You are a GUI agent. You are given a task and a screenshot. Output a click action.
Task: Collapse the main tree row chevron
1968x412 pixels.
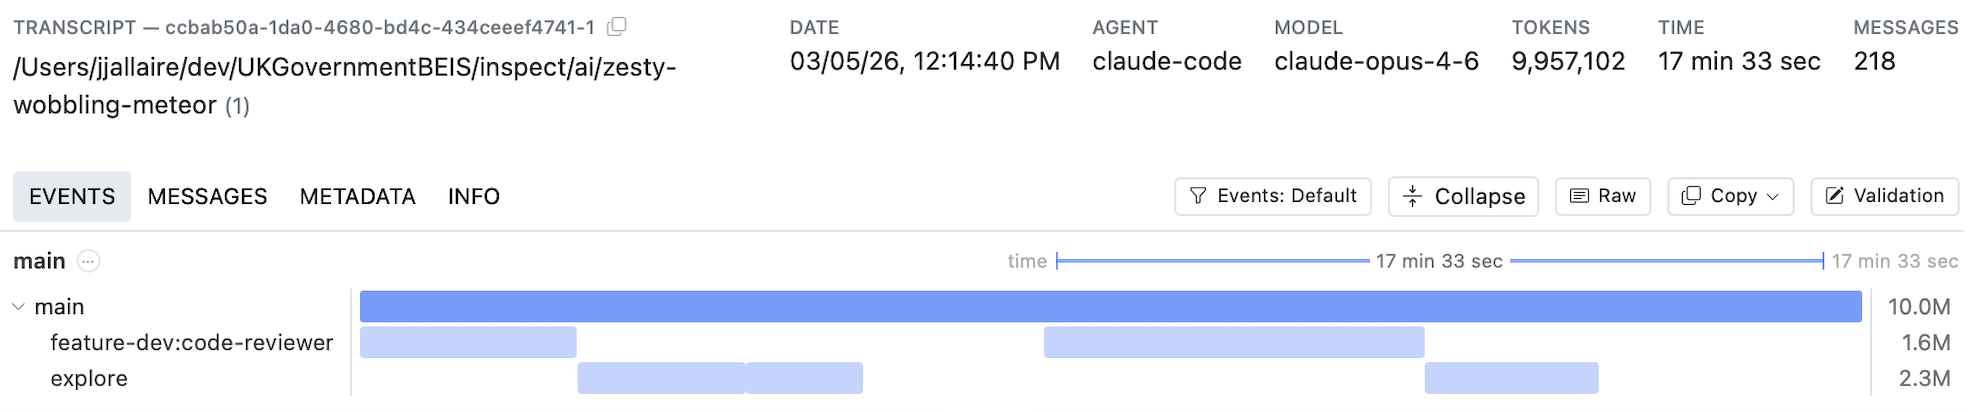[18, 307]
